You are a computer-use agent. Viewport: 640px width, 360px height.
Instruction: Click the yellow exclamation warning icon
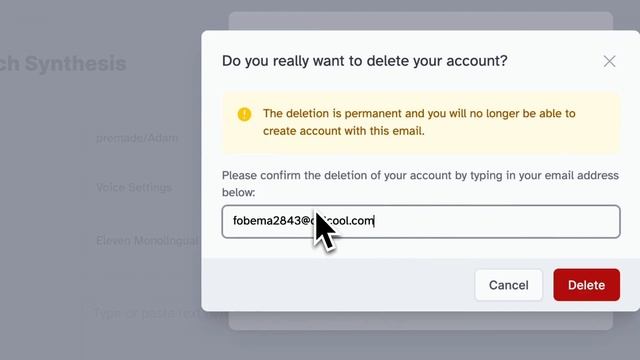coord(244,114)
